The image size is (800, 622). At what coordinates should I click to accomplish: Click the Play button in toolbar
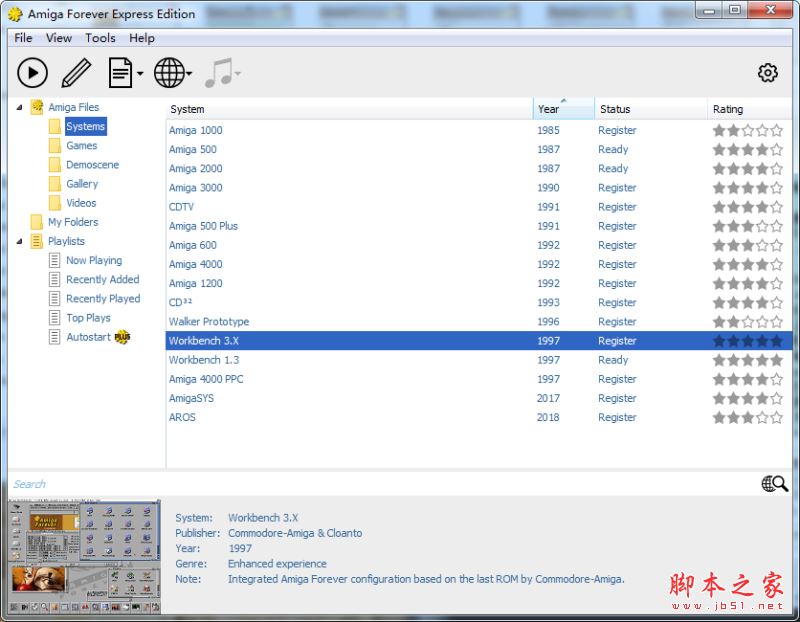pyautogui.click(x=32, y=73)
